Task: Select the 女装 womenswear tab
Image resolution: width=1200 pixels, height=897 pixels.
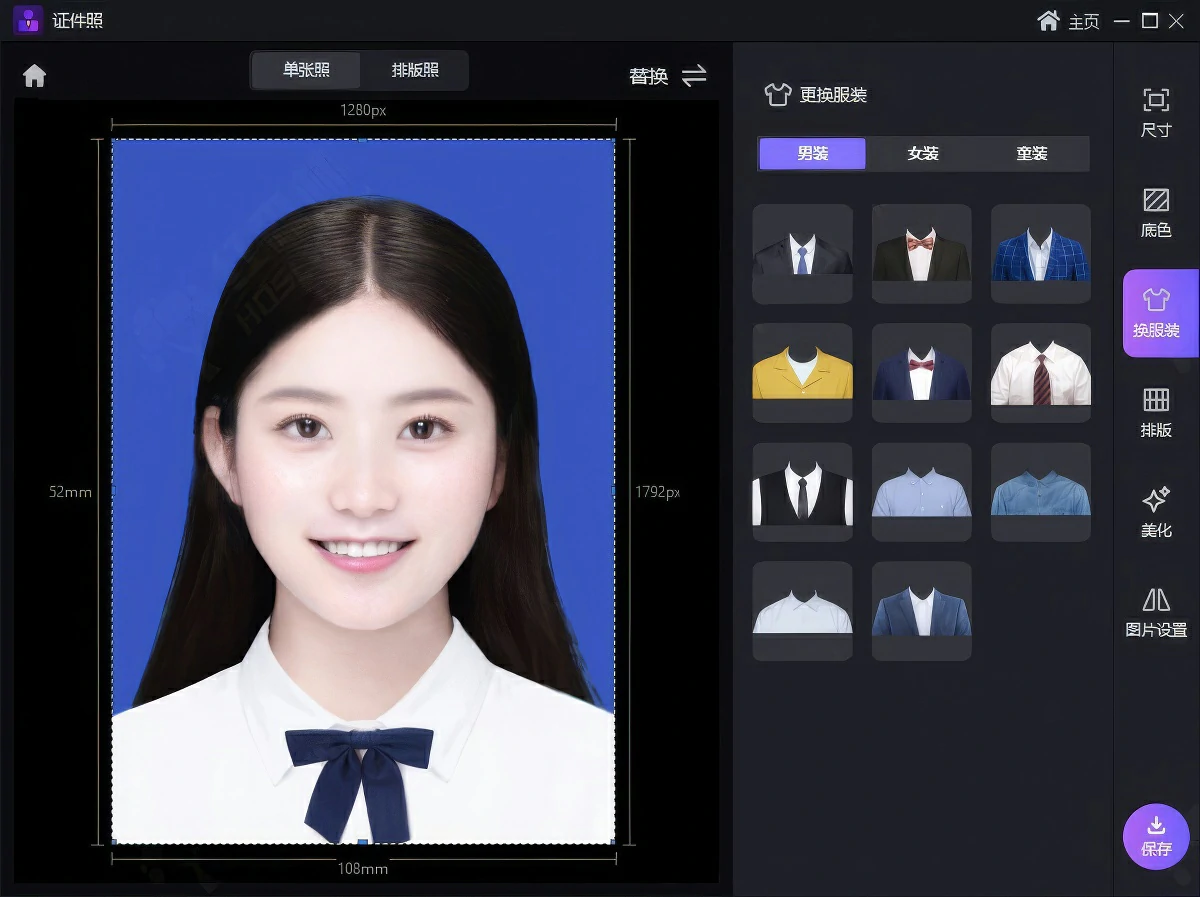Action: (x=923, y=154)
